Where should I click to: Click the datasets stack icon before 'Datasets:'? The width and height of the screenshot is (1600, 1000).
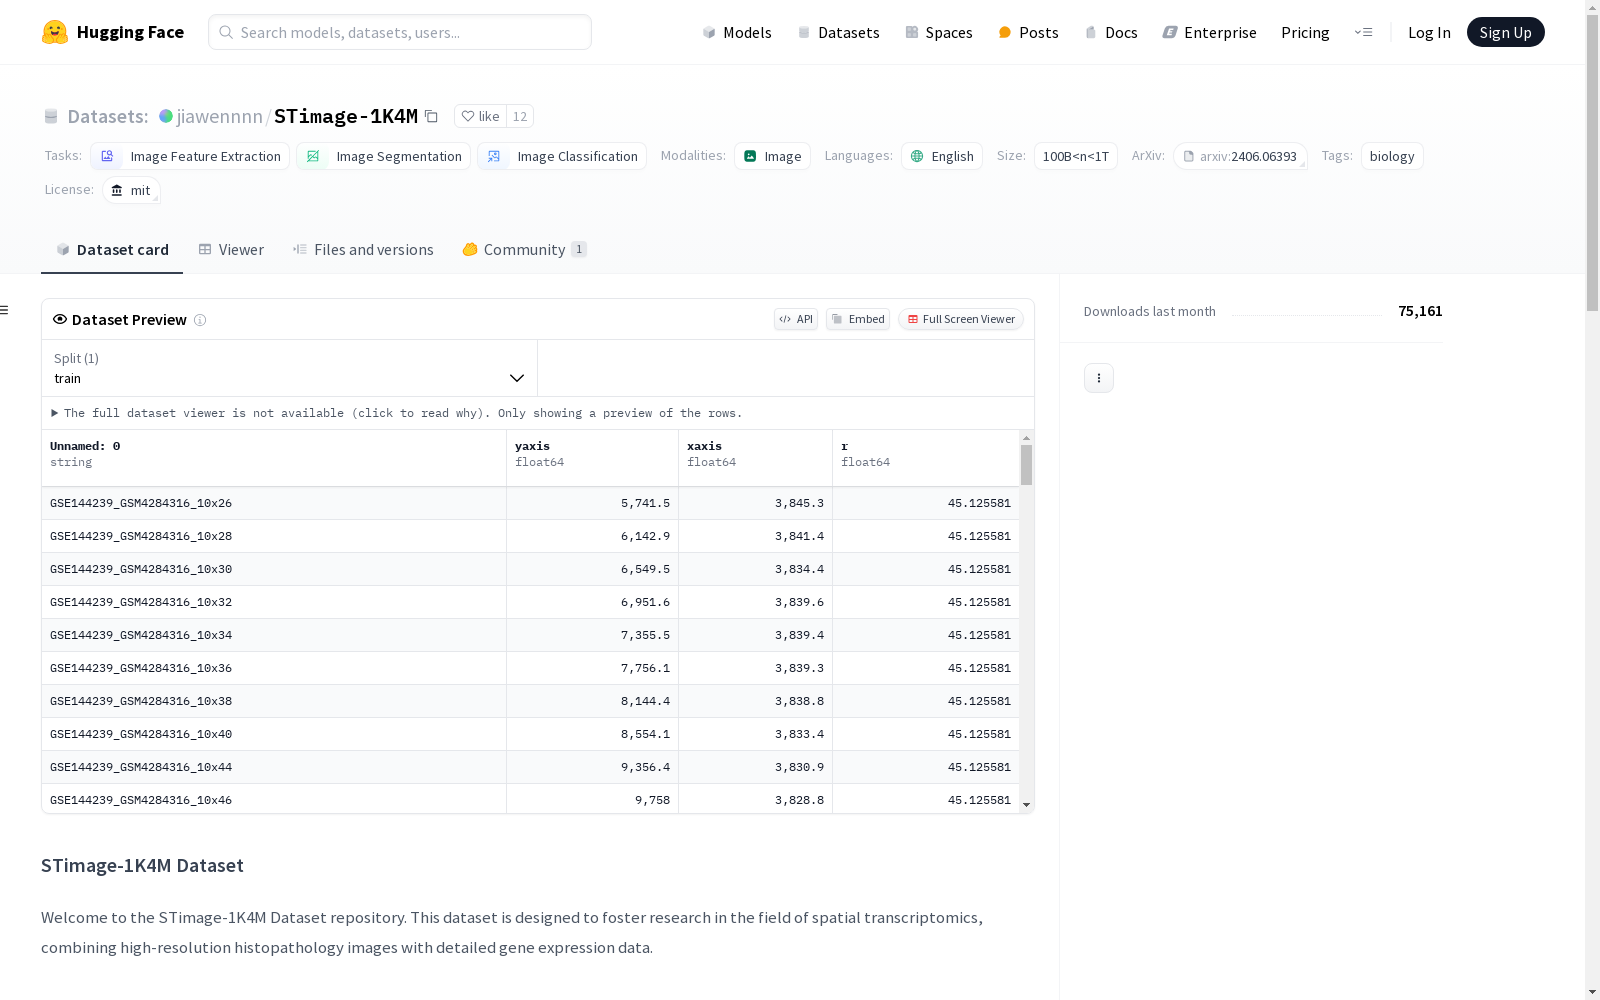tap(51, 116)
